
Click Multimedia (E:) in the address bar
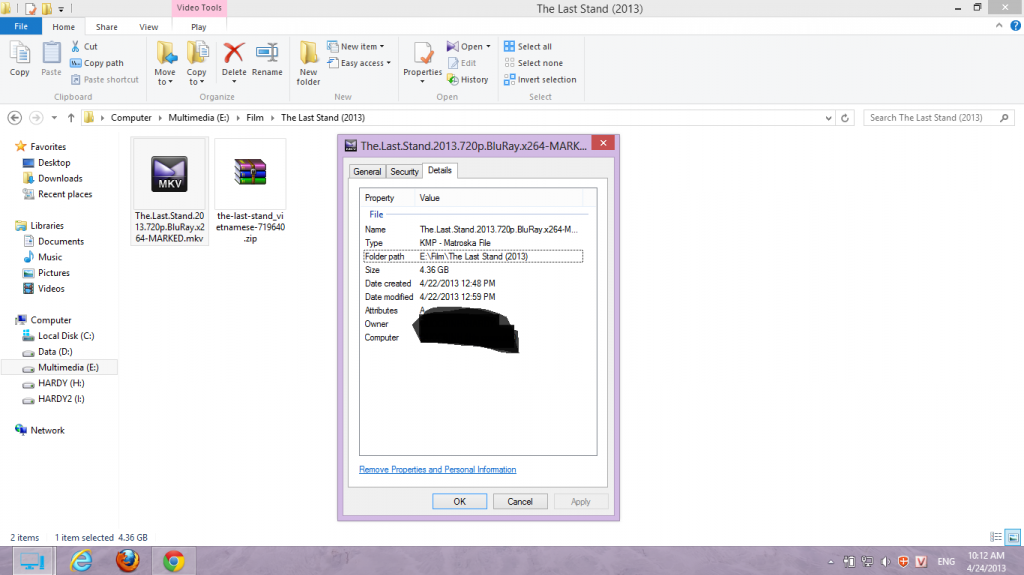[199, 118]
